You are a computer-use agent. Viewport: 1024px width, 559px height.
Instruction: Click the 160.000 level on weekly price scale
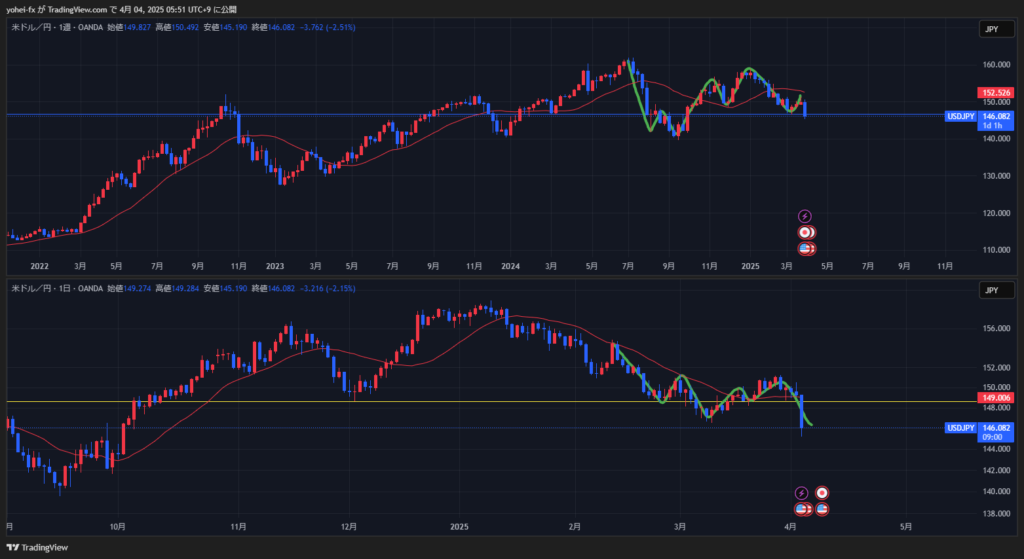pos(995,65)
